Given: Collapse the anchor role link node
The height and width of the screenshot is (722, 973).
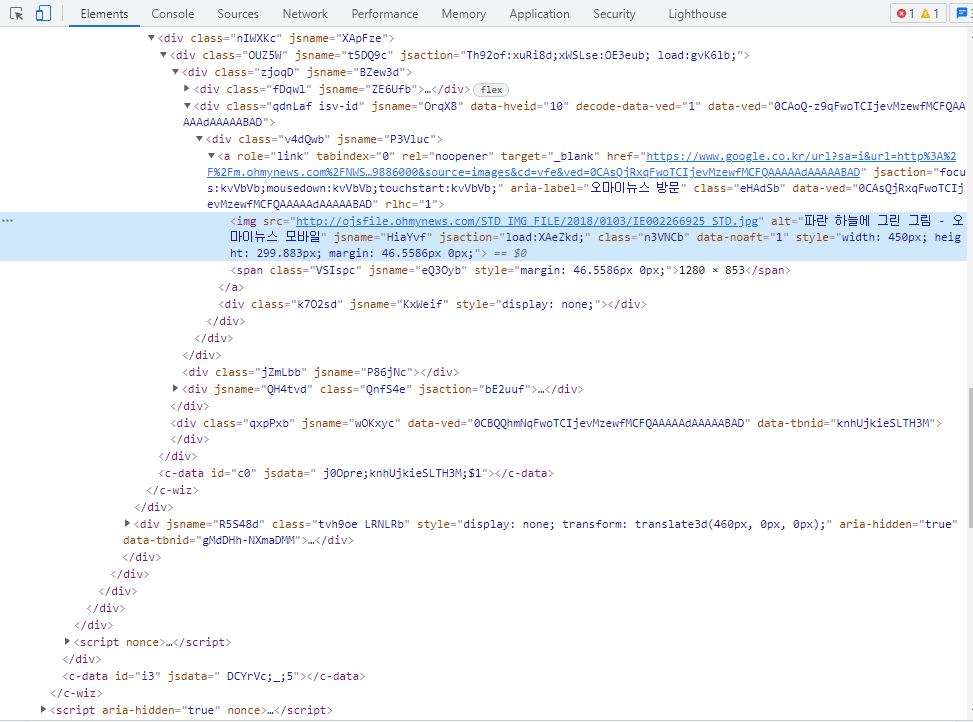Looking at the screenshot, I should [x=211, y=156].
